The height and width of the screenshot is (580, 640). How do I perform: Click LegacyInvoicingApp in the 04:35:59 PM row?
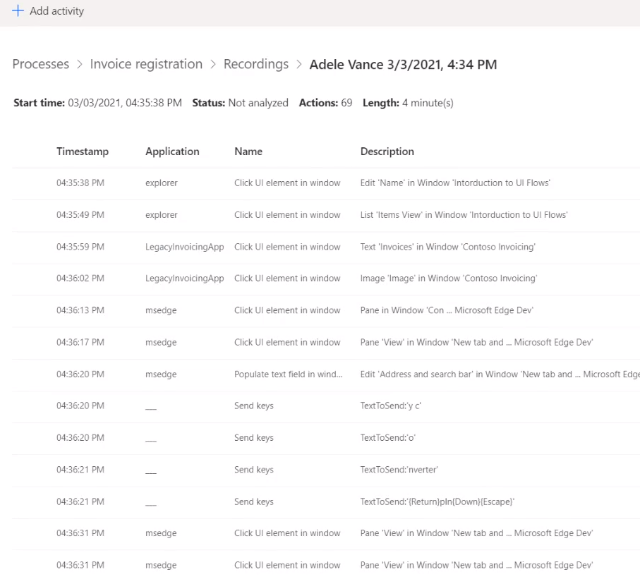coord(184,247)
